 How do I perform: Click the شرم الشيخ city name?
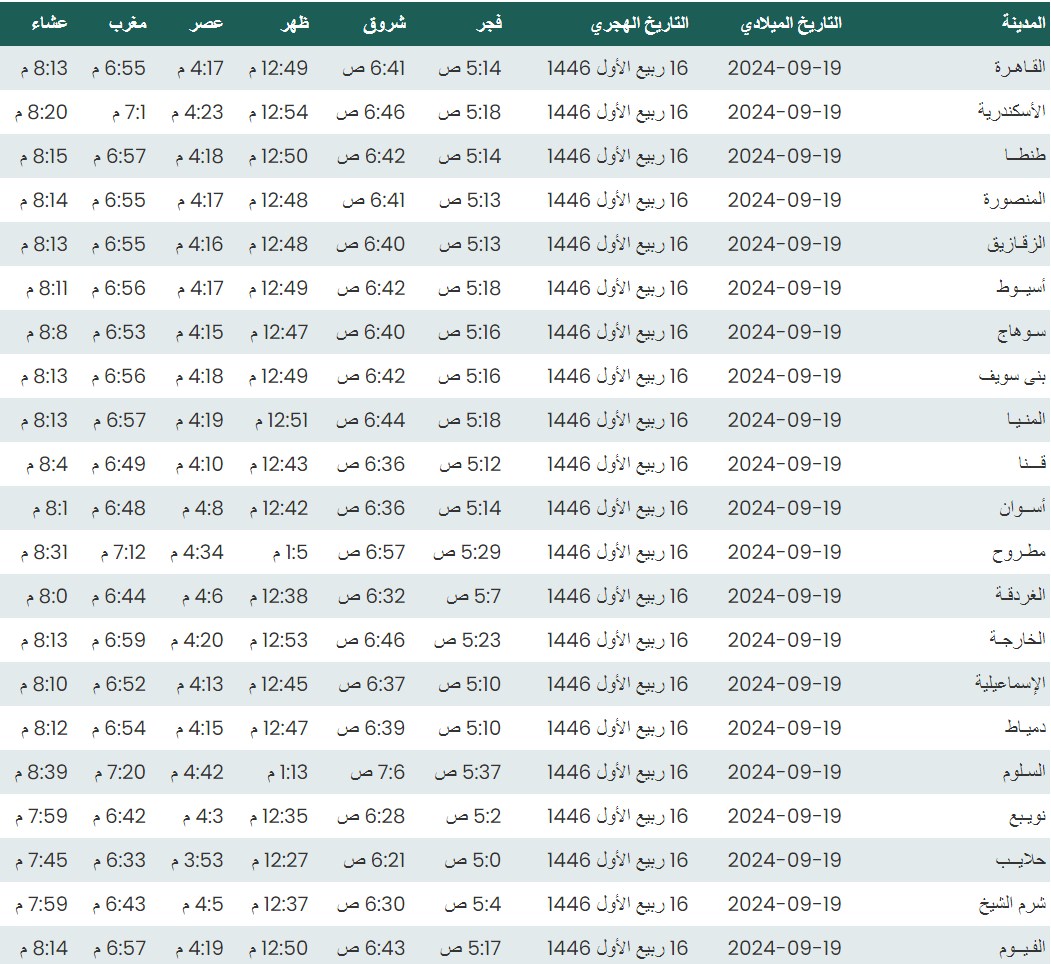tap(1012, 904)
